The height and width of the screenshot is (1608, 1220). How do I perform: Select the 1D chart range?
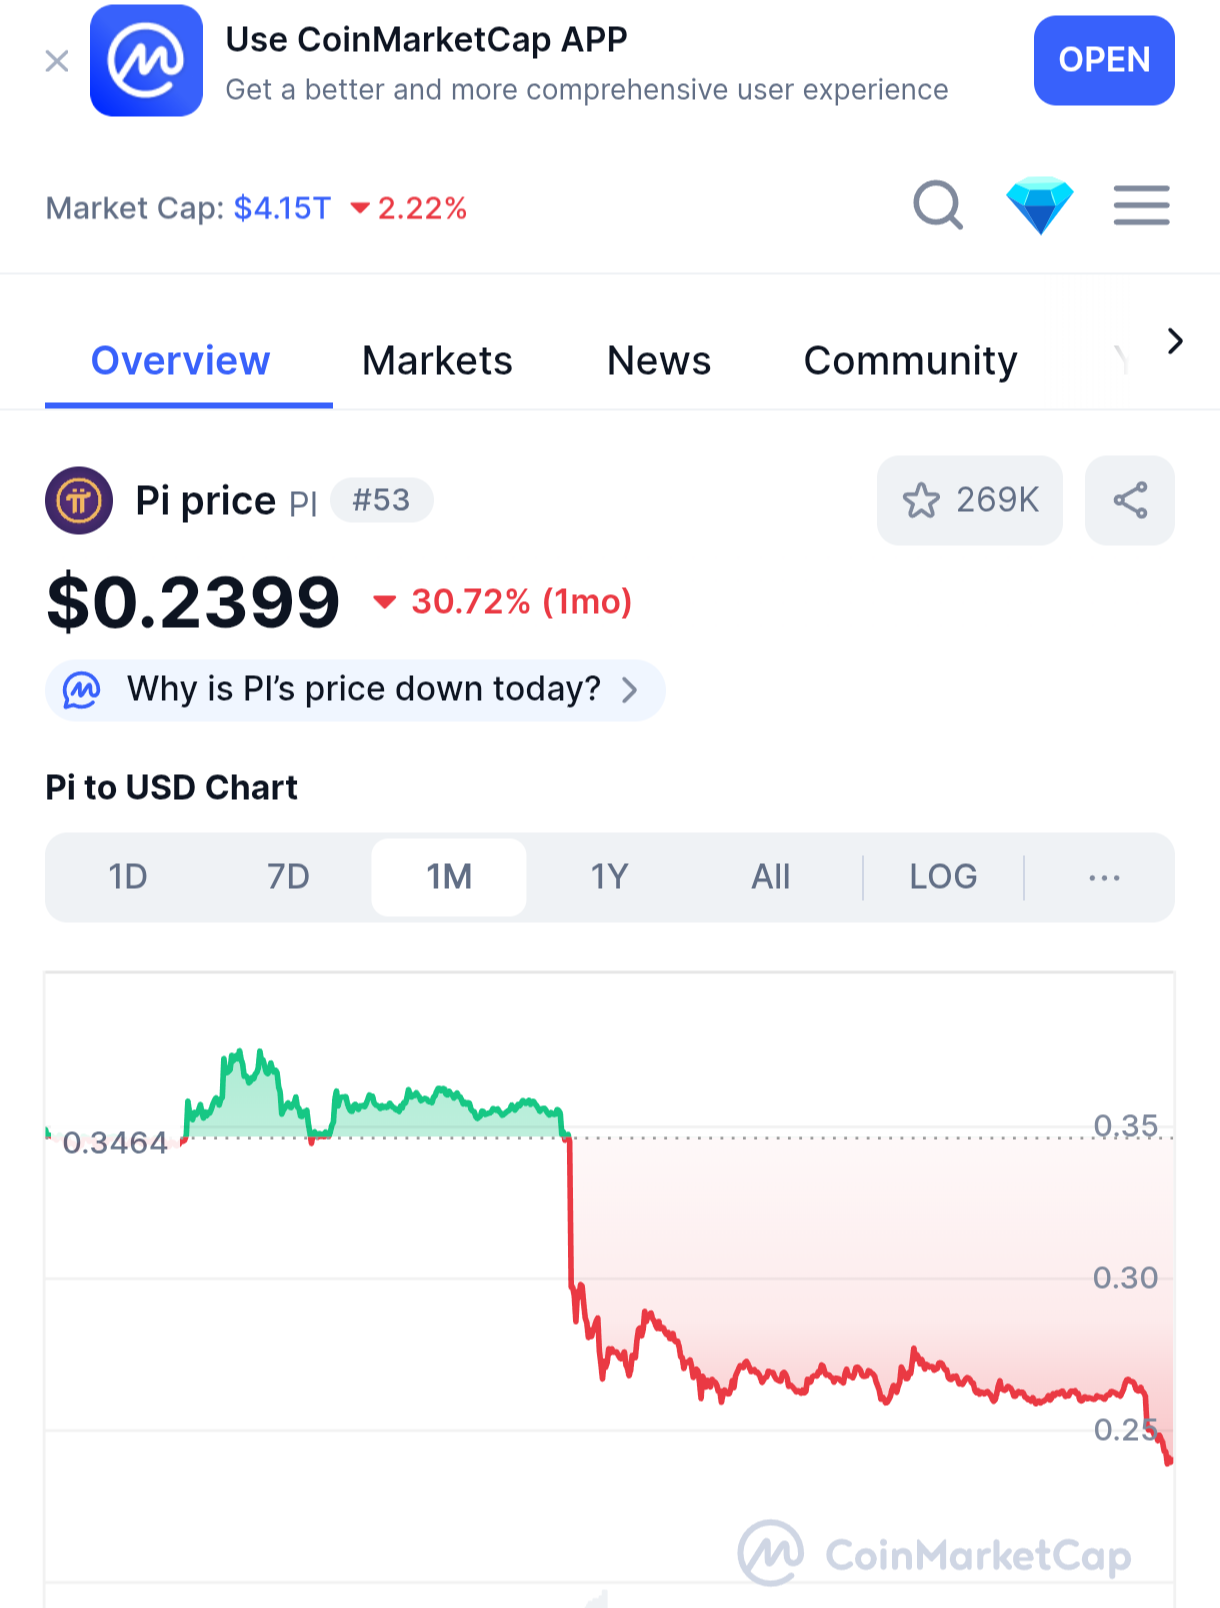pyautogui.click(x=128, y=877)
